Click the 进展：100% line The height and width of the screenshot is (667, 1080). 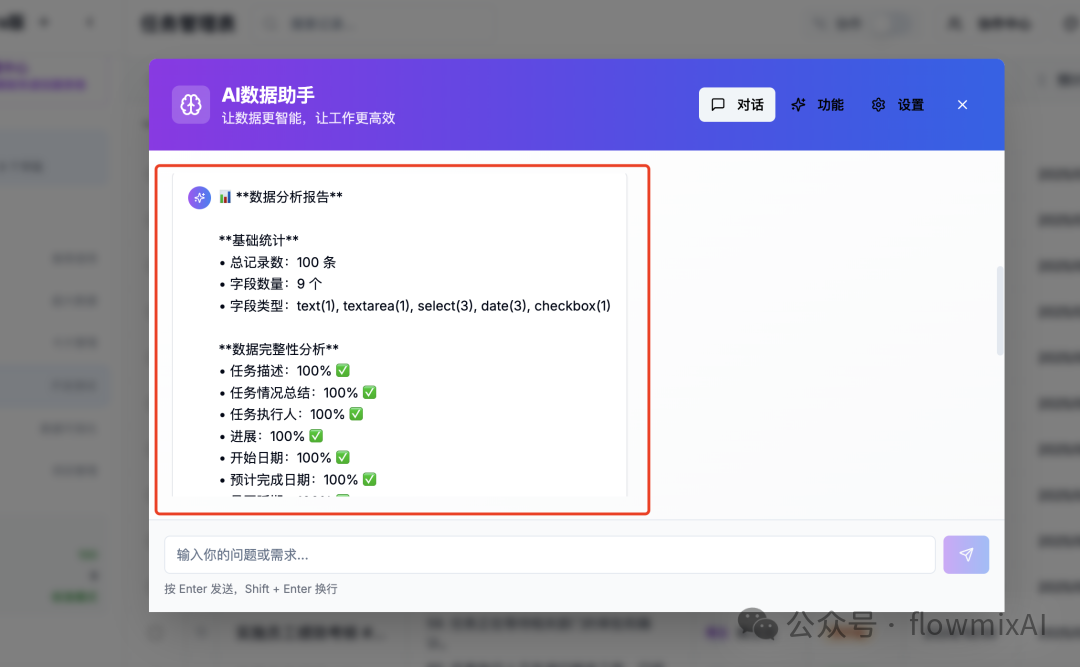click(x=271, y=436)
